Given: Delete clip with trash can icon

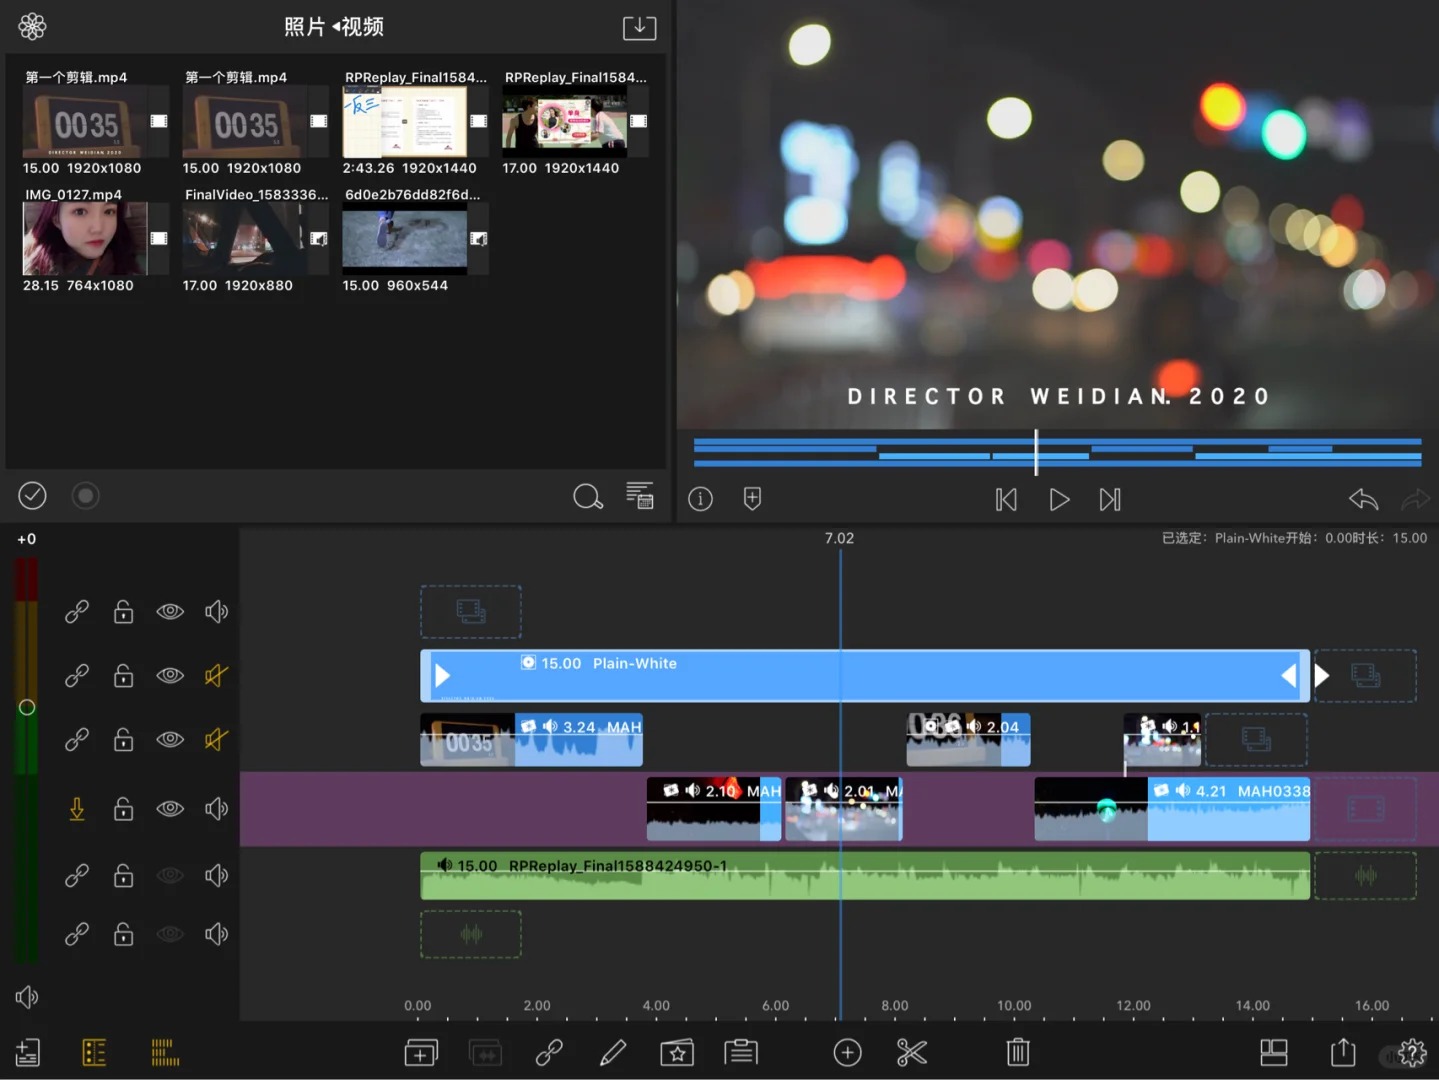Looking at the screenshot, I should click(1017, 1052).
